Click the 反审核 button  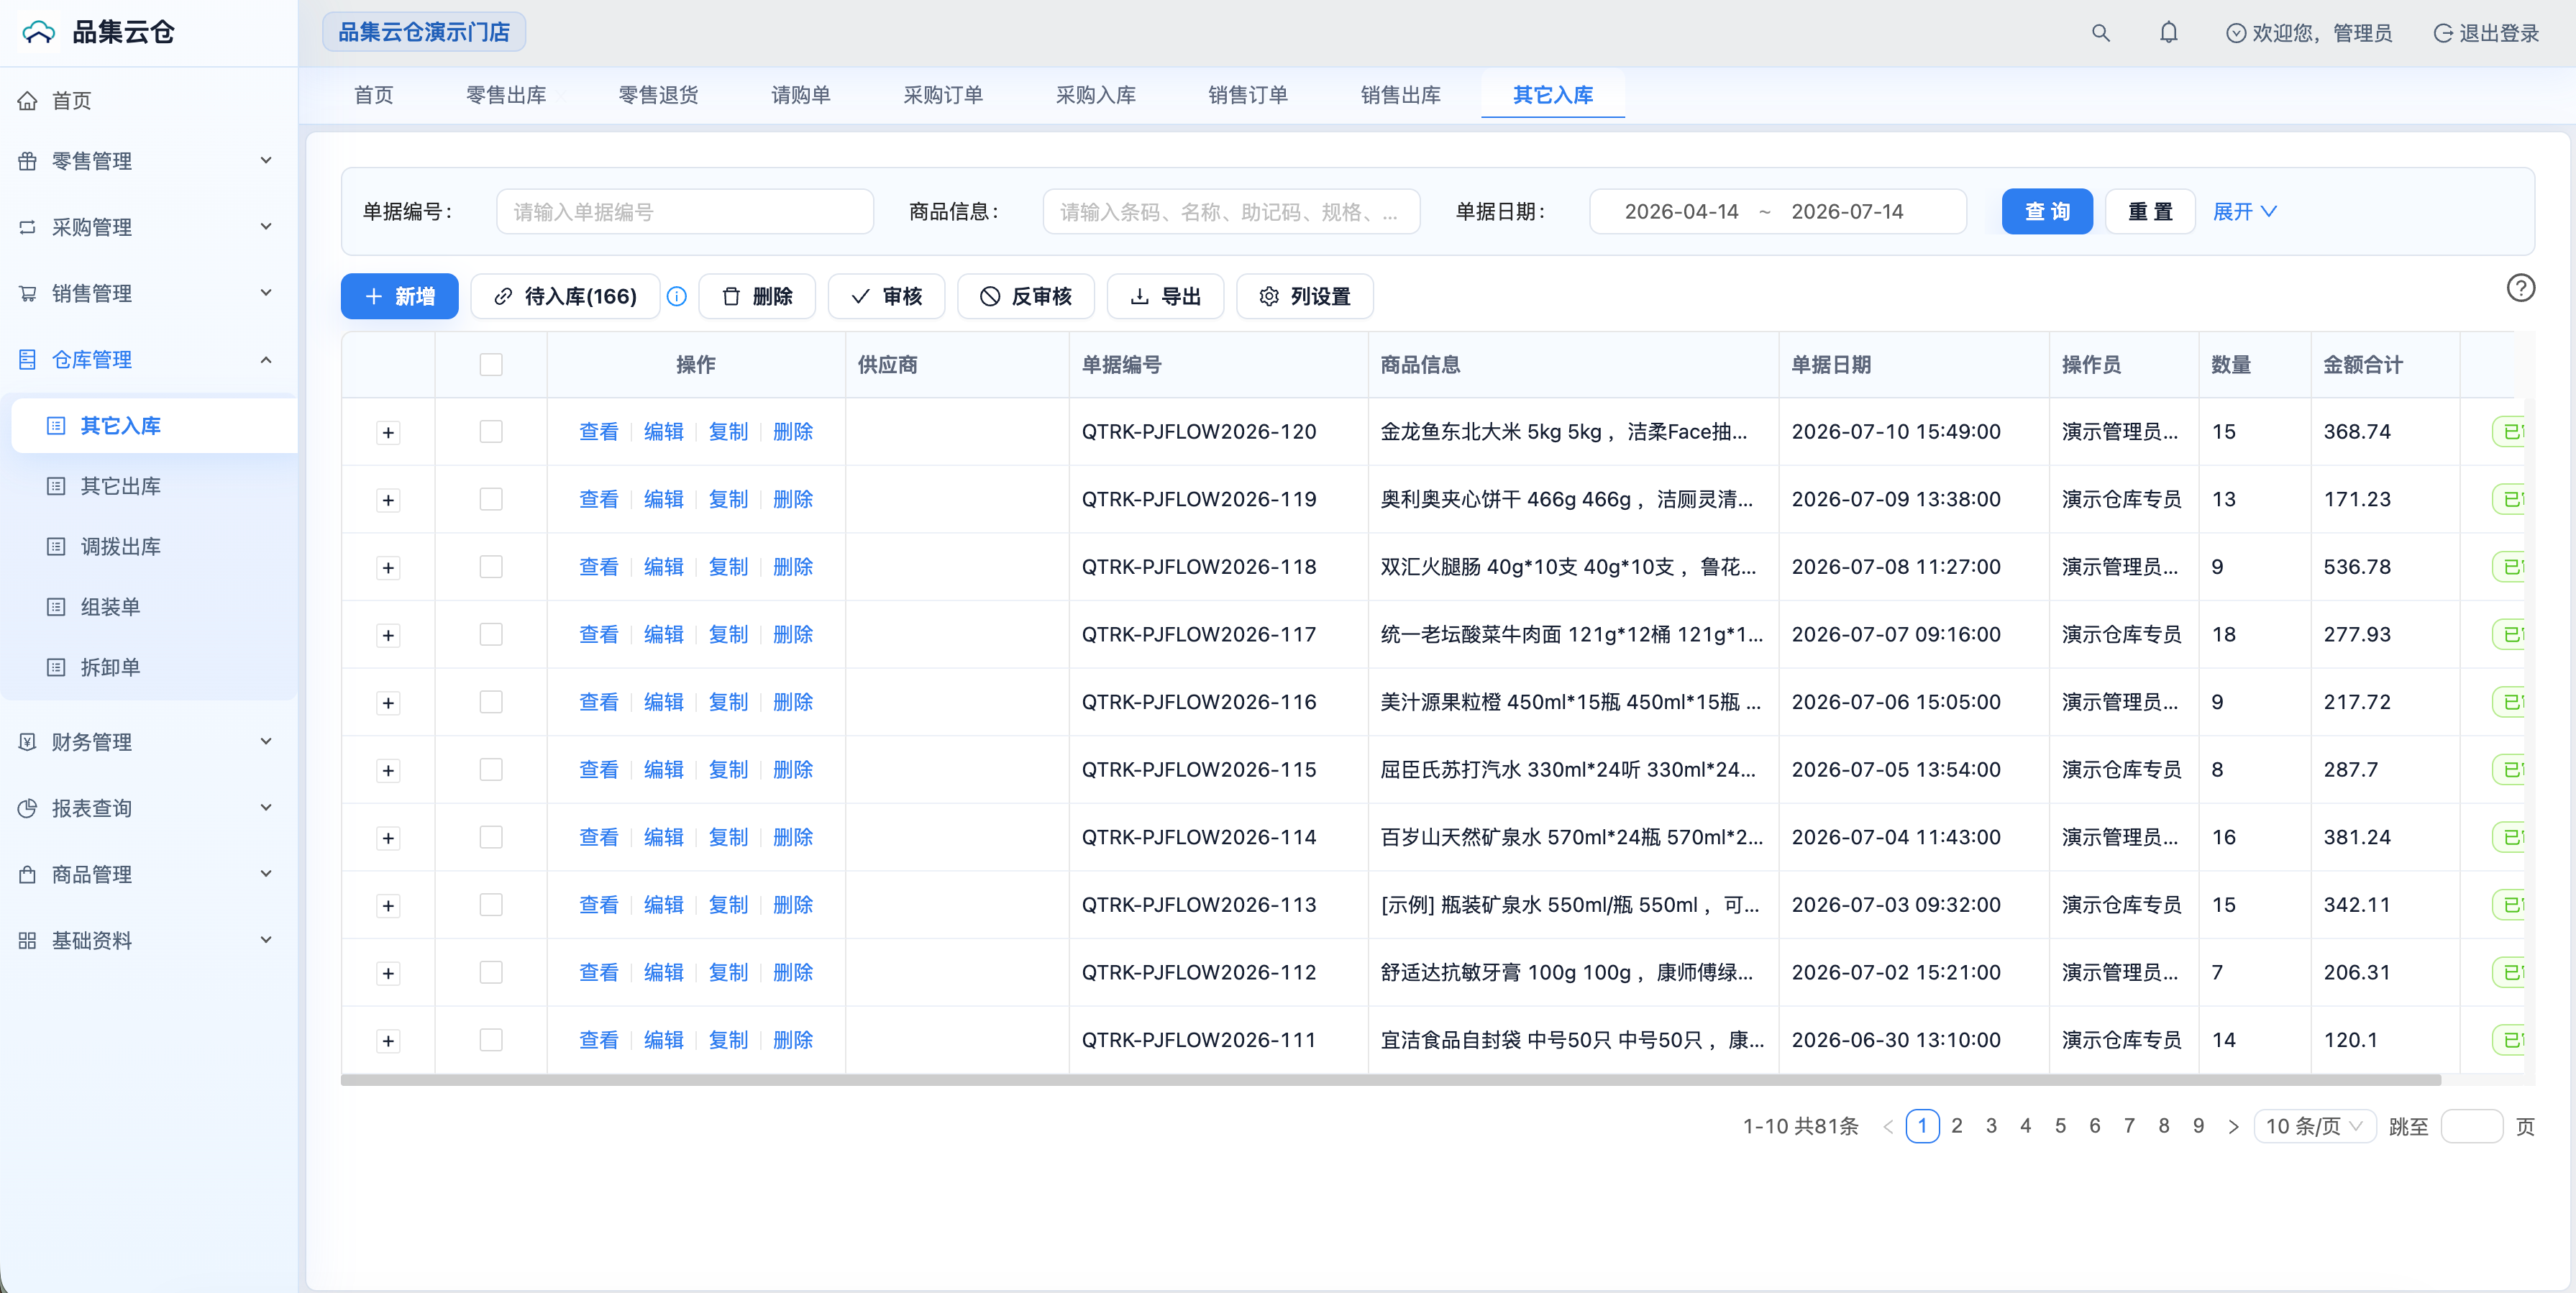pos(1026,296)
